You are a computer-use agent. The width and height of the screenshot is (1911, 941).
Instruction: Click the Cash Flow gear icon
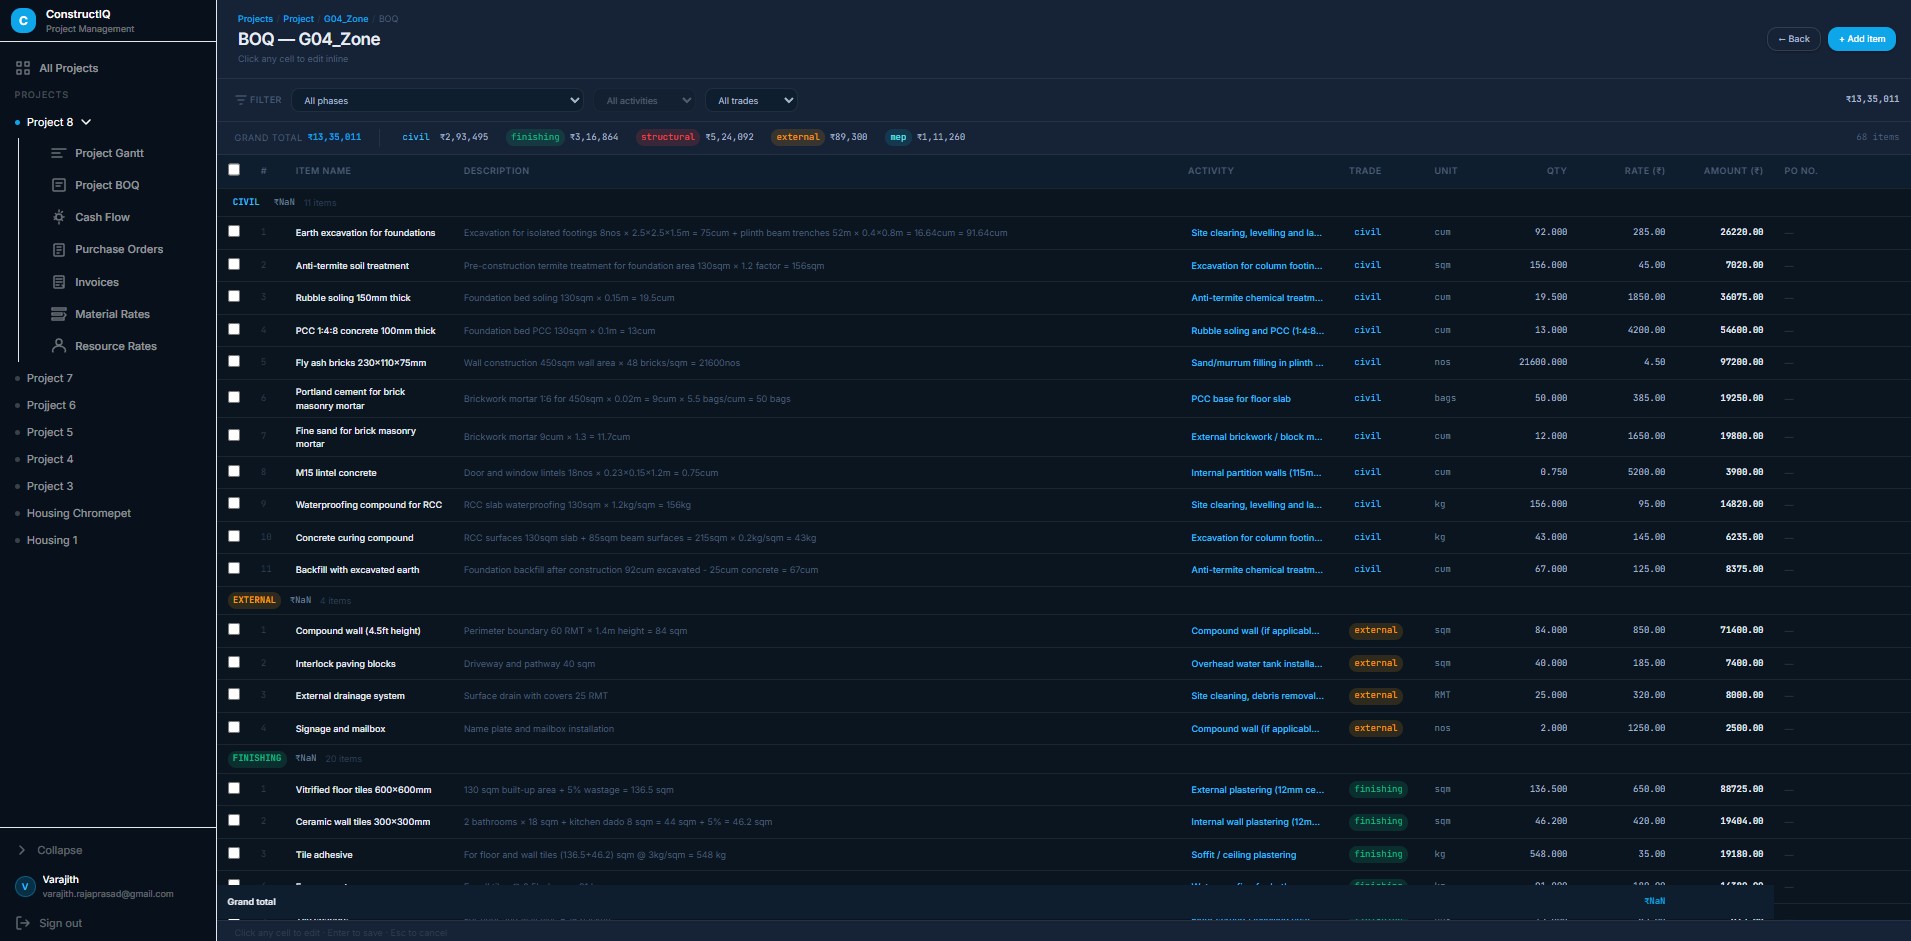(x=59, y=217)
